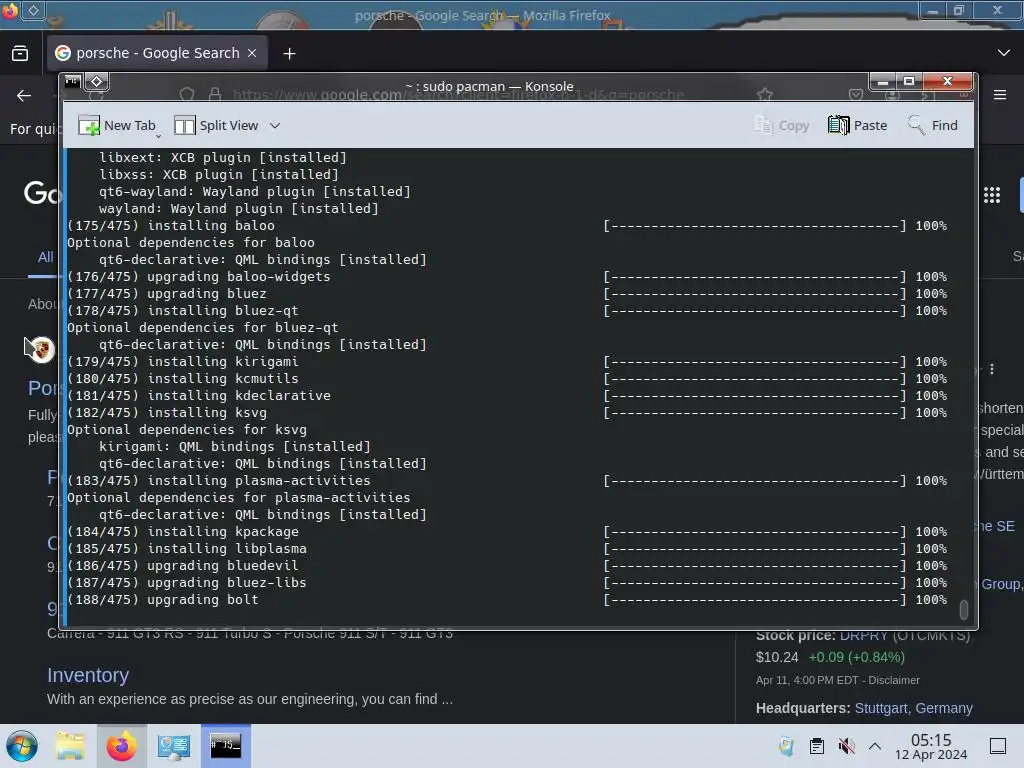Expand hidden system tray icons arrow
The image size is (1024, 768).
(x=875, y=746)
